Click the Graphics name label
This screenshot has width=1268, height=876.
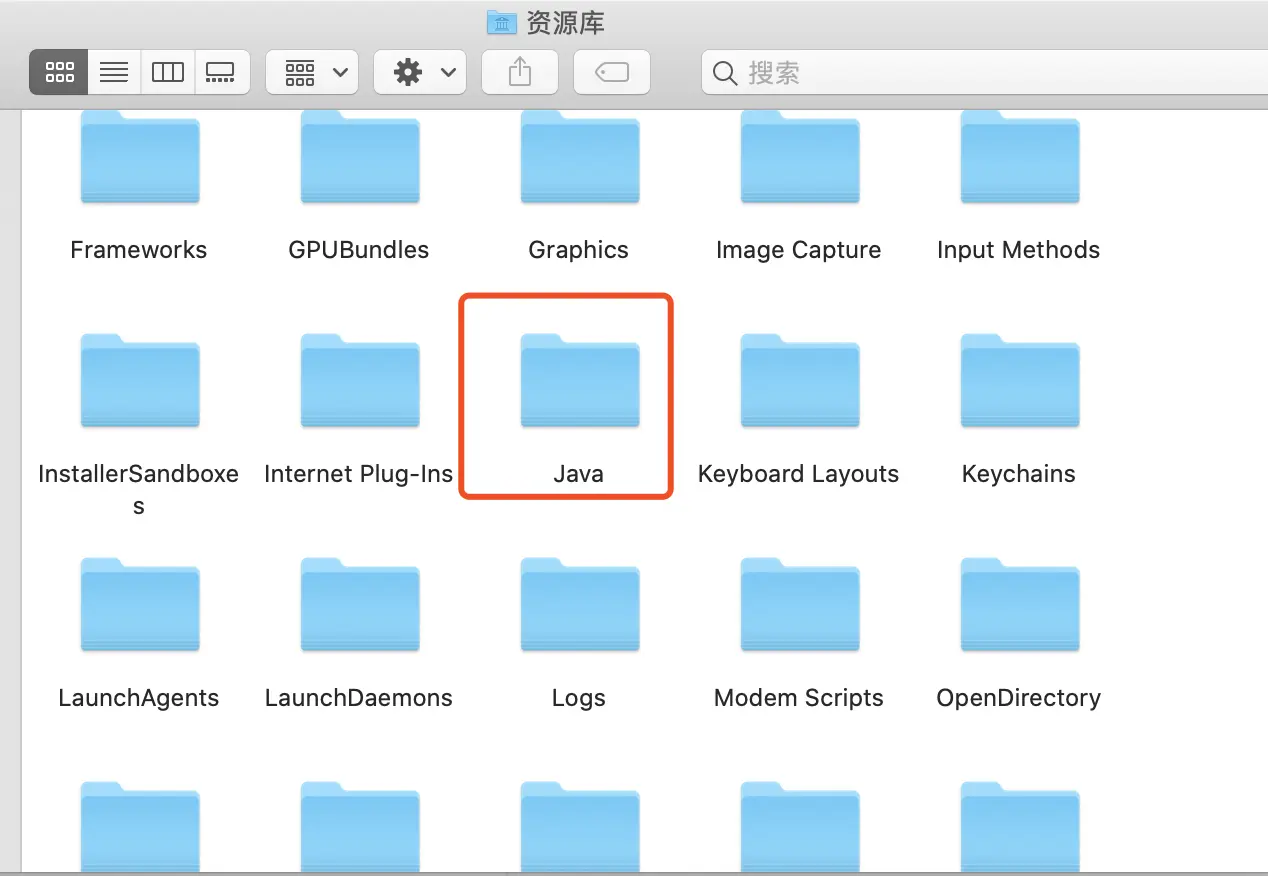579,250
